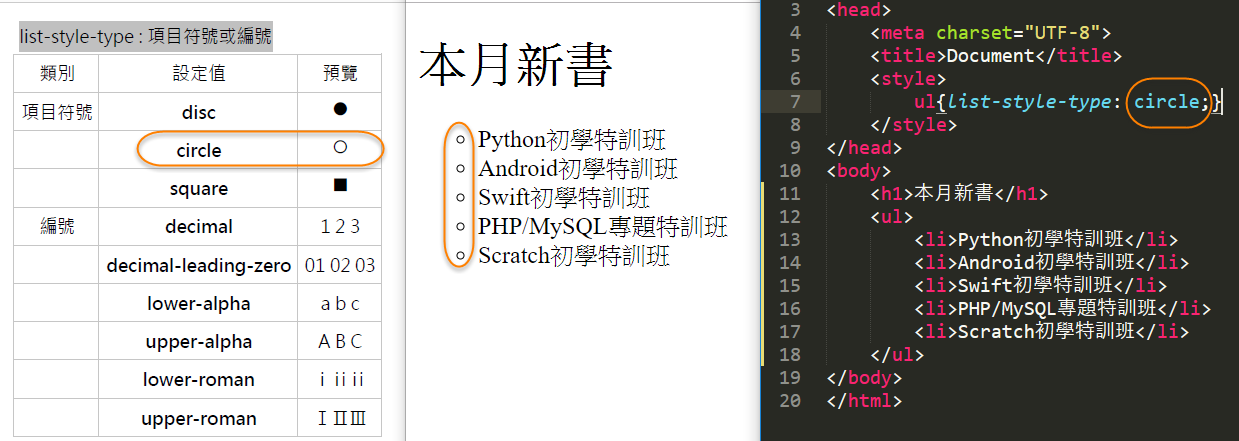The width and height of the screenshot is (1239, 441).
Task: Click the PHP/MySQL專題特訓班 item in rendered list
Action: (602, 226)
